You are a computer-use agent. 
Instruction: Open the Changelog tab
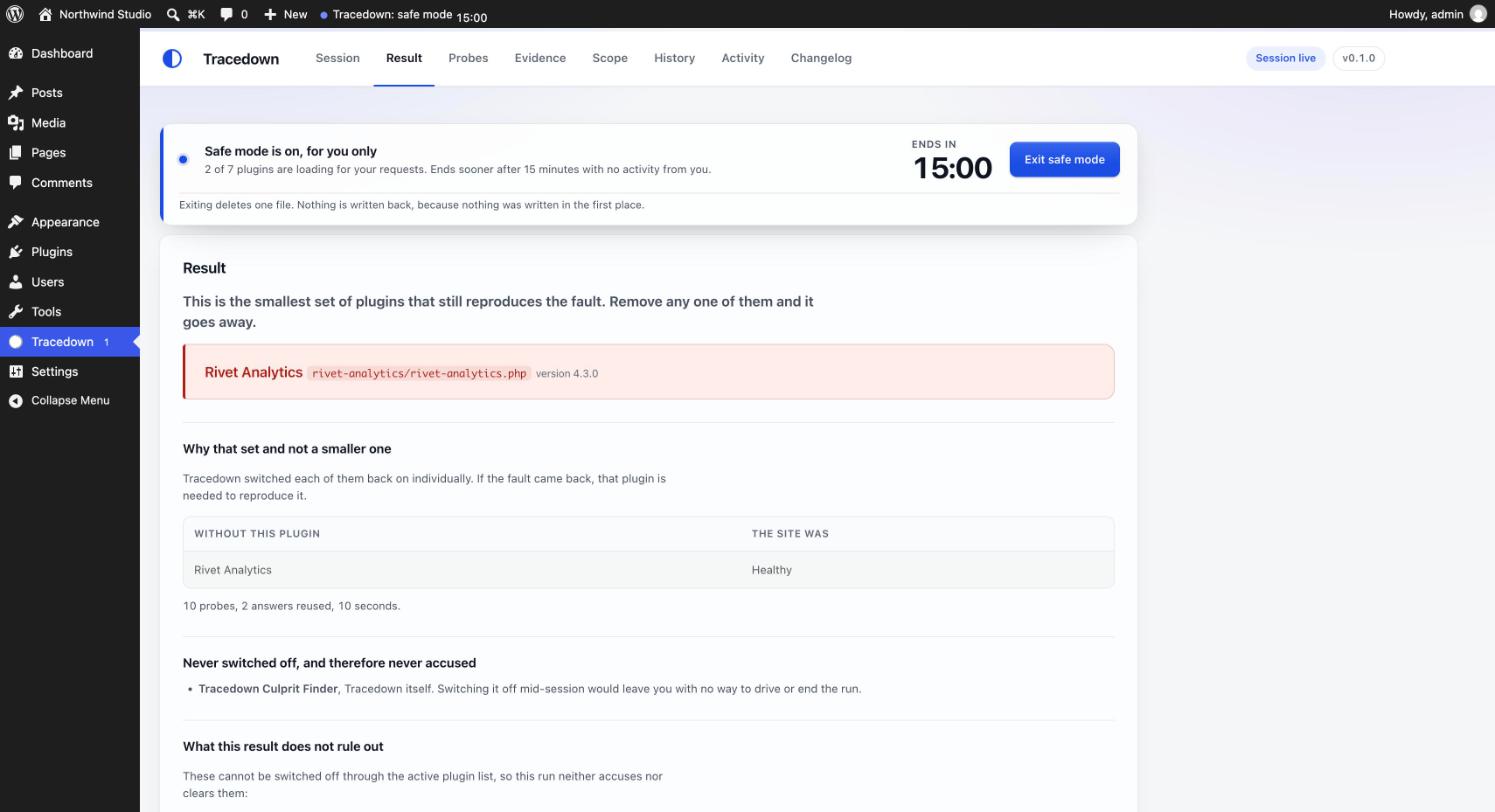pos(821,58)
